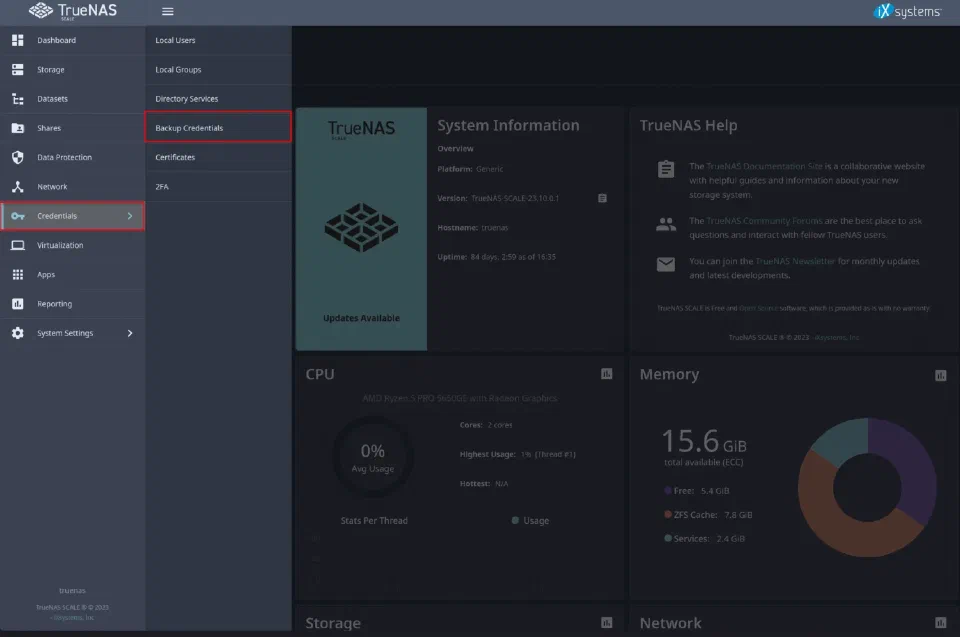Open Local Groups submenu item
This screenshot has height=637, width=960.
(219, 70)
